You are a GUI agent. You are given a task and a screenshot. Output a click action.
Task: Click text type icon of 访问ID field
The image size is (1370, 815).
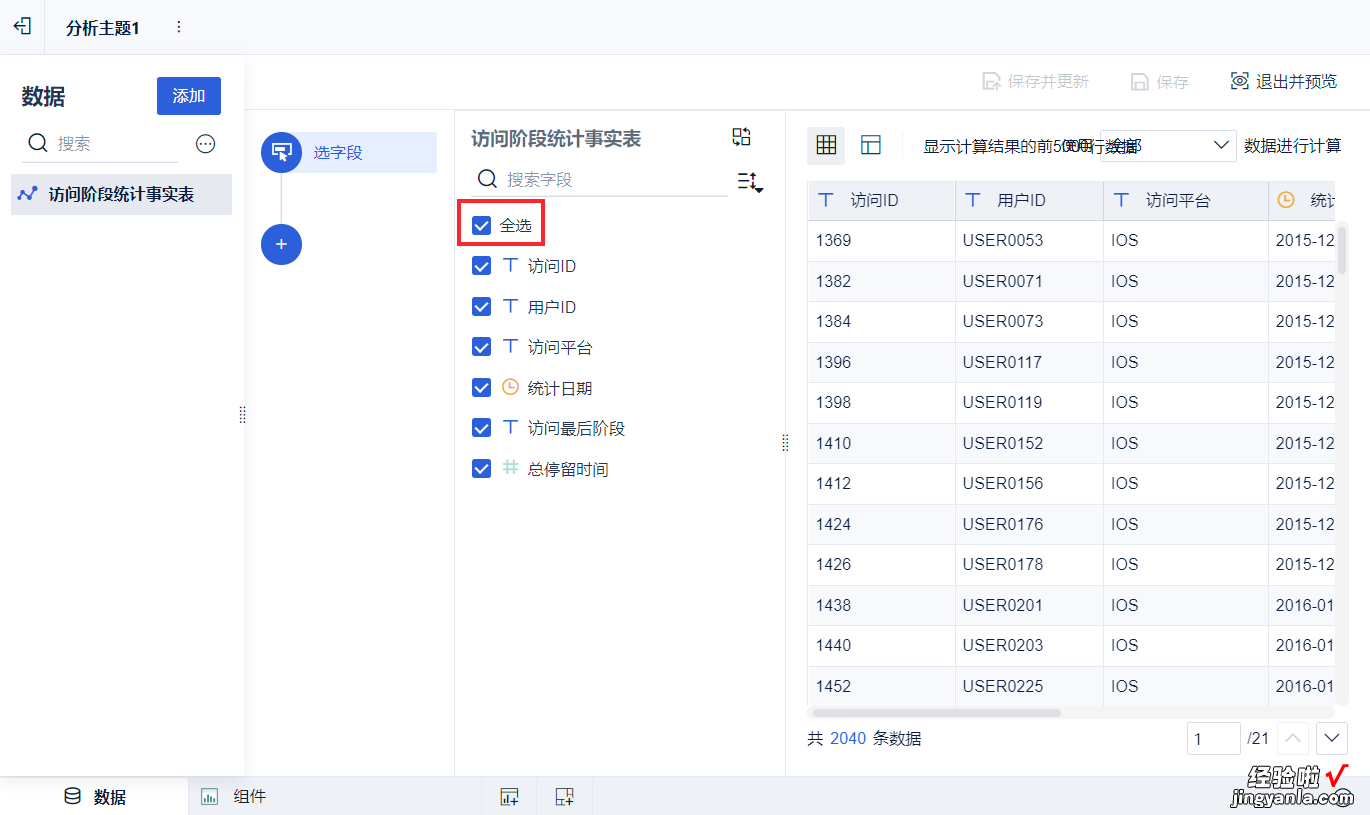point(510,266)
